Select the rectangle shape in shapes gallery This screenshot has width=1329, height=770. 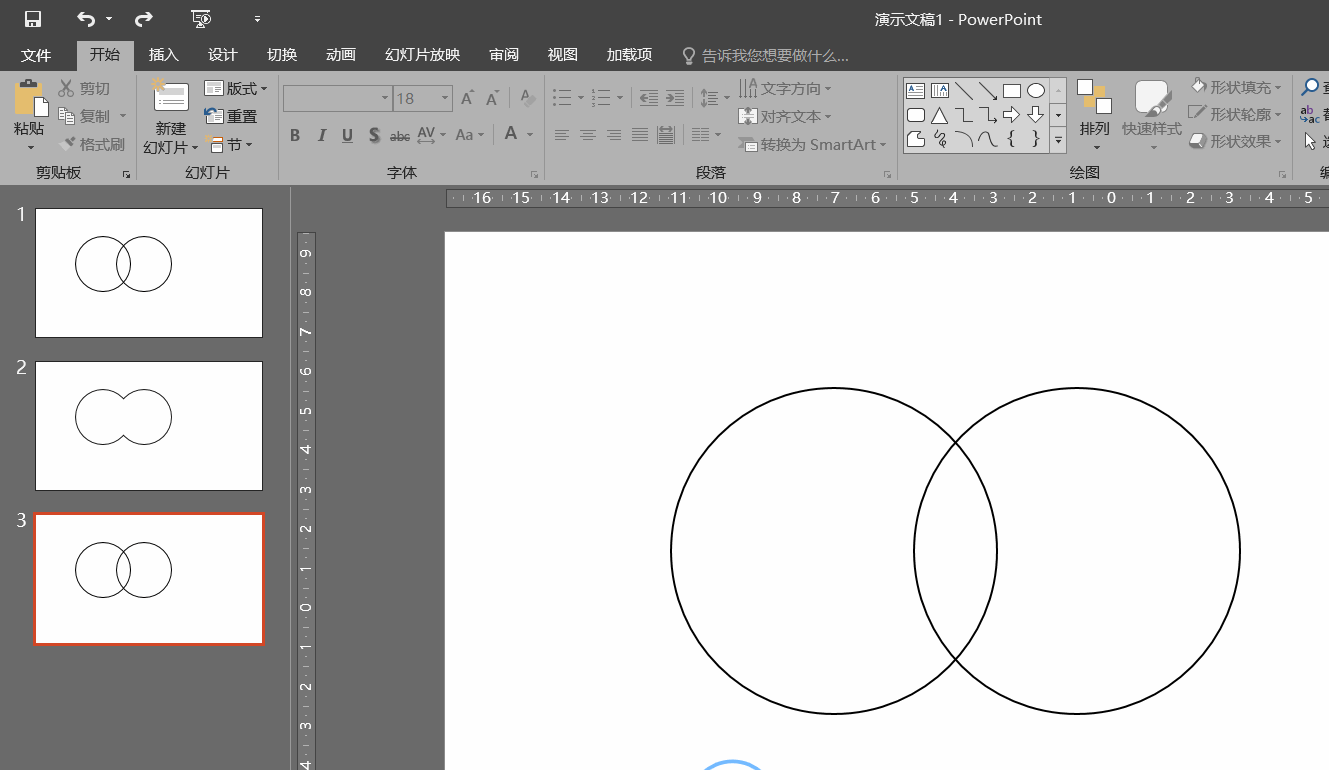tap(1012, 91)
